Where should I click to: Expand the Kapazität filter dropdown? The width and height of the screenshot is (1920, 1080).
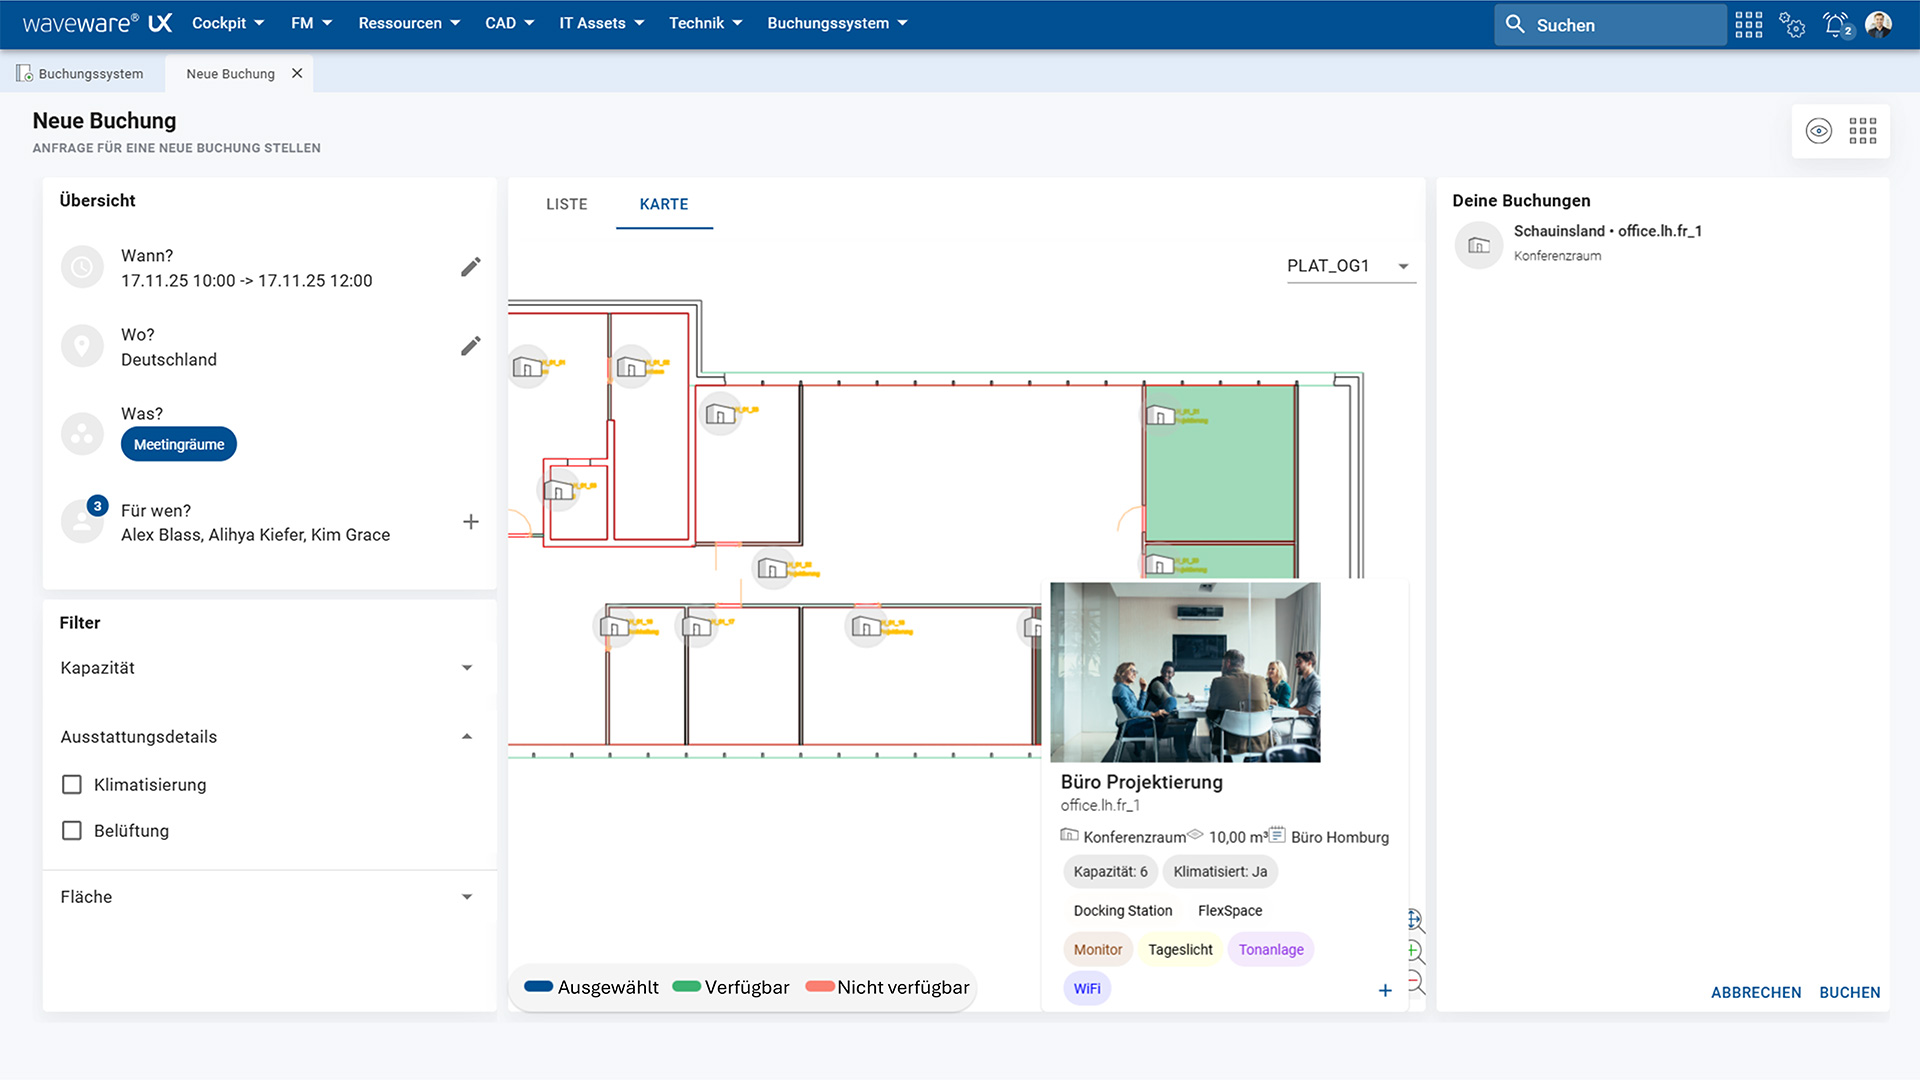click(x=467, y=668)
